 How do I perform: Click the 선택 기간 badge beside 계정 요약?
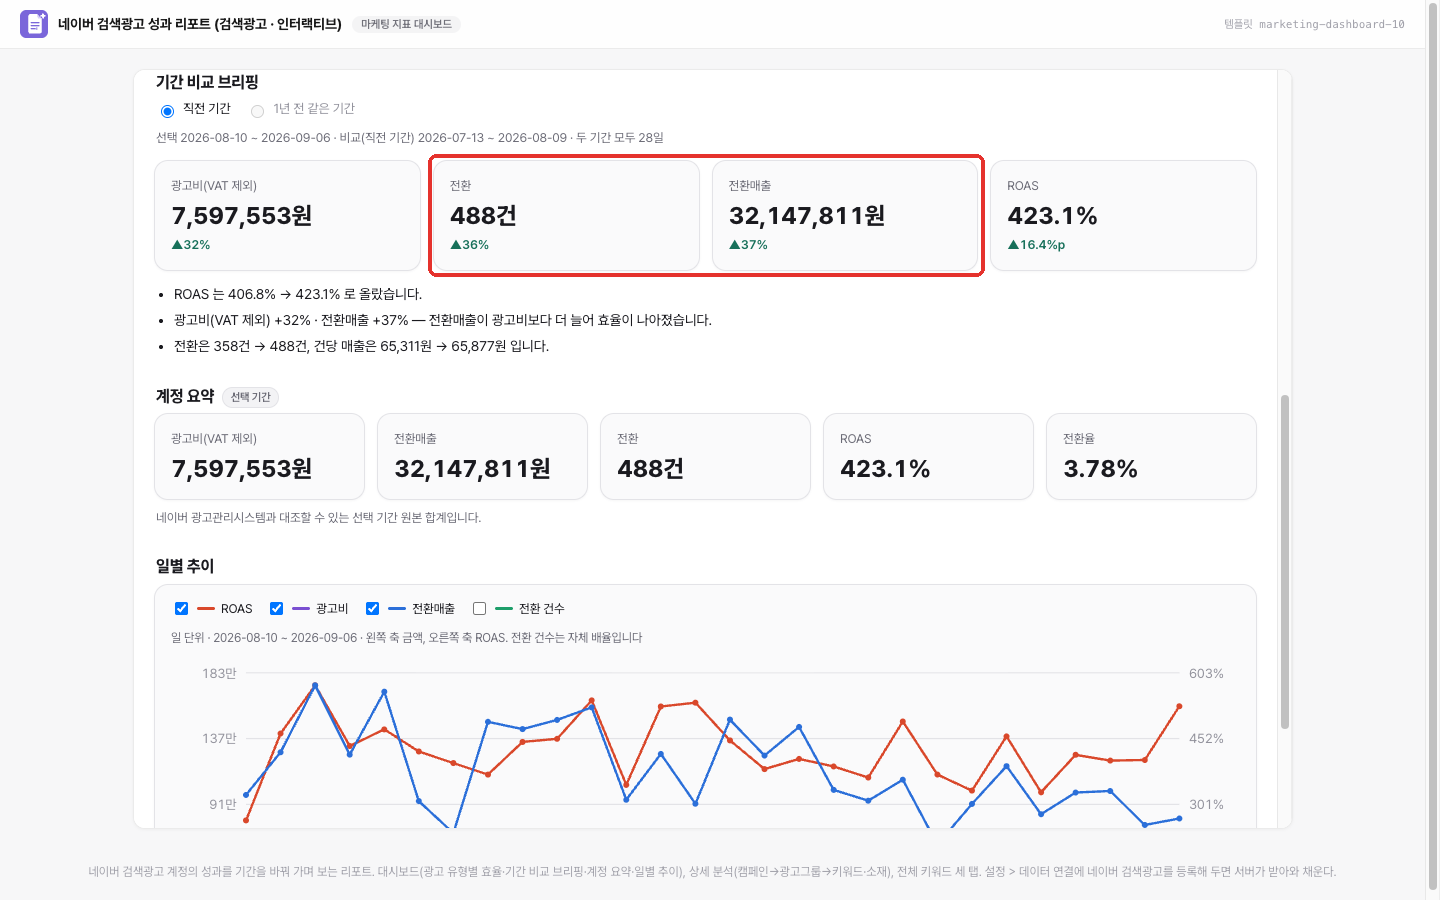pos(250,397)
